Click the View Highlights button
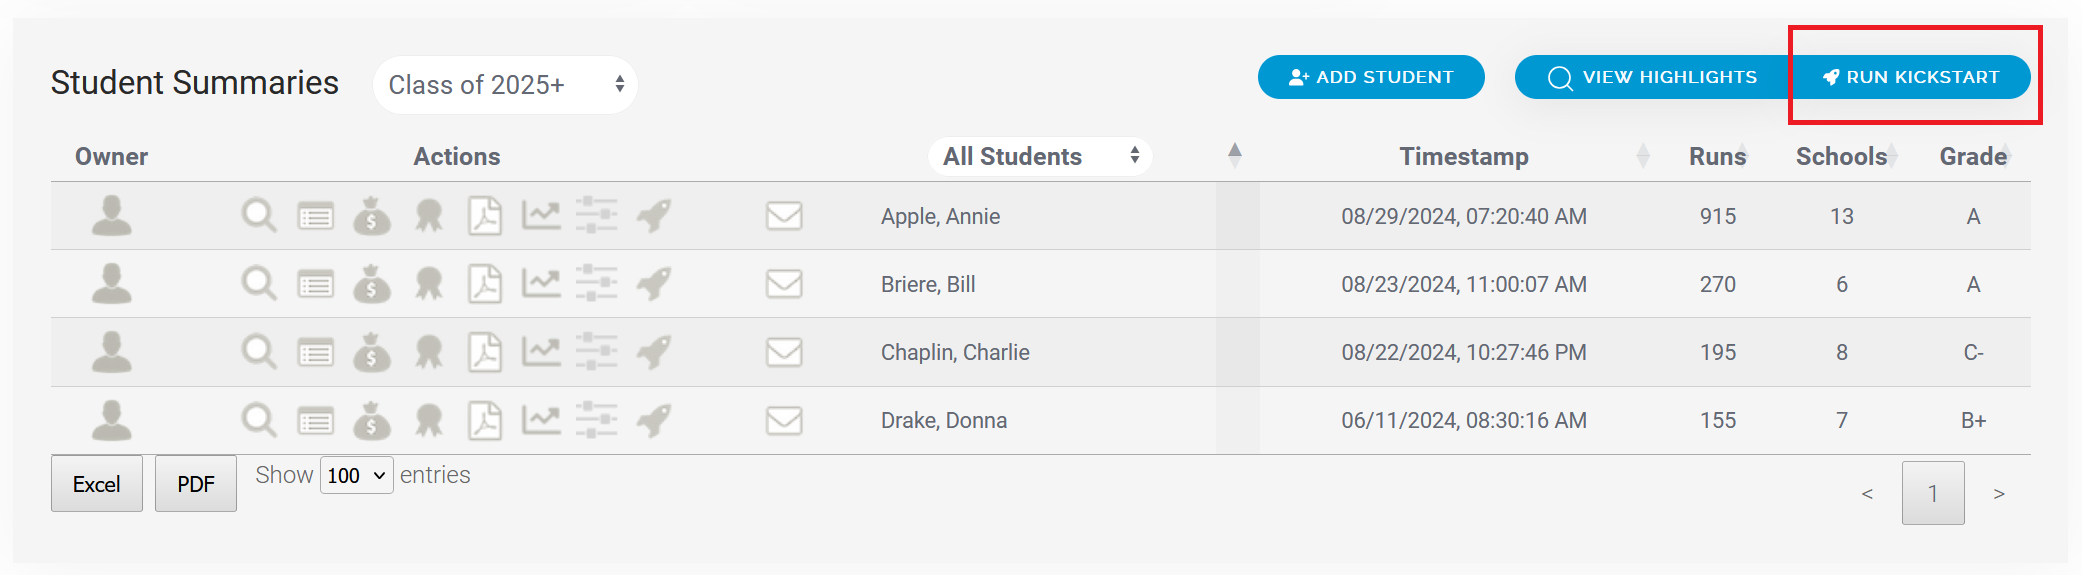 1652,77
